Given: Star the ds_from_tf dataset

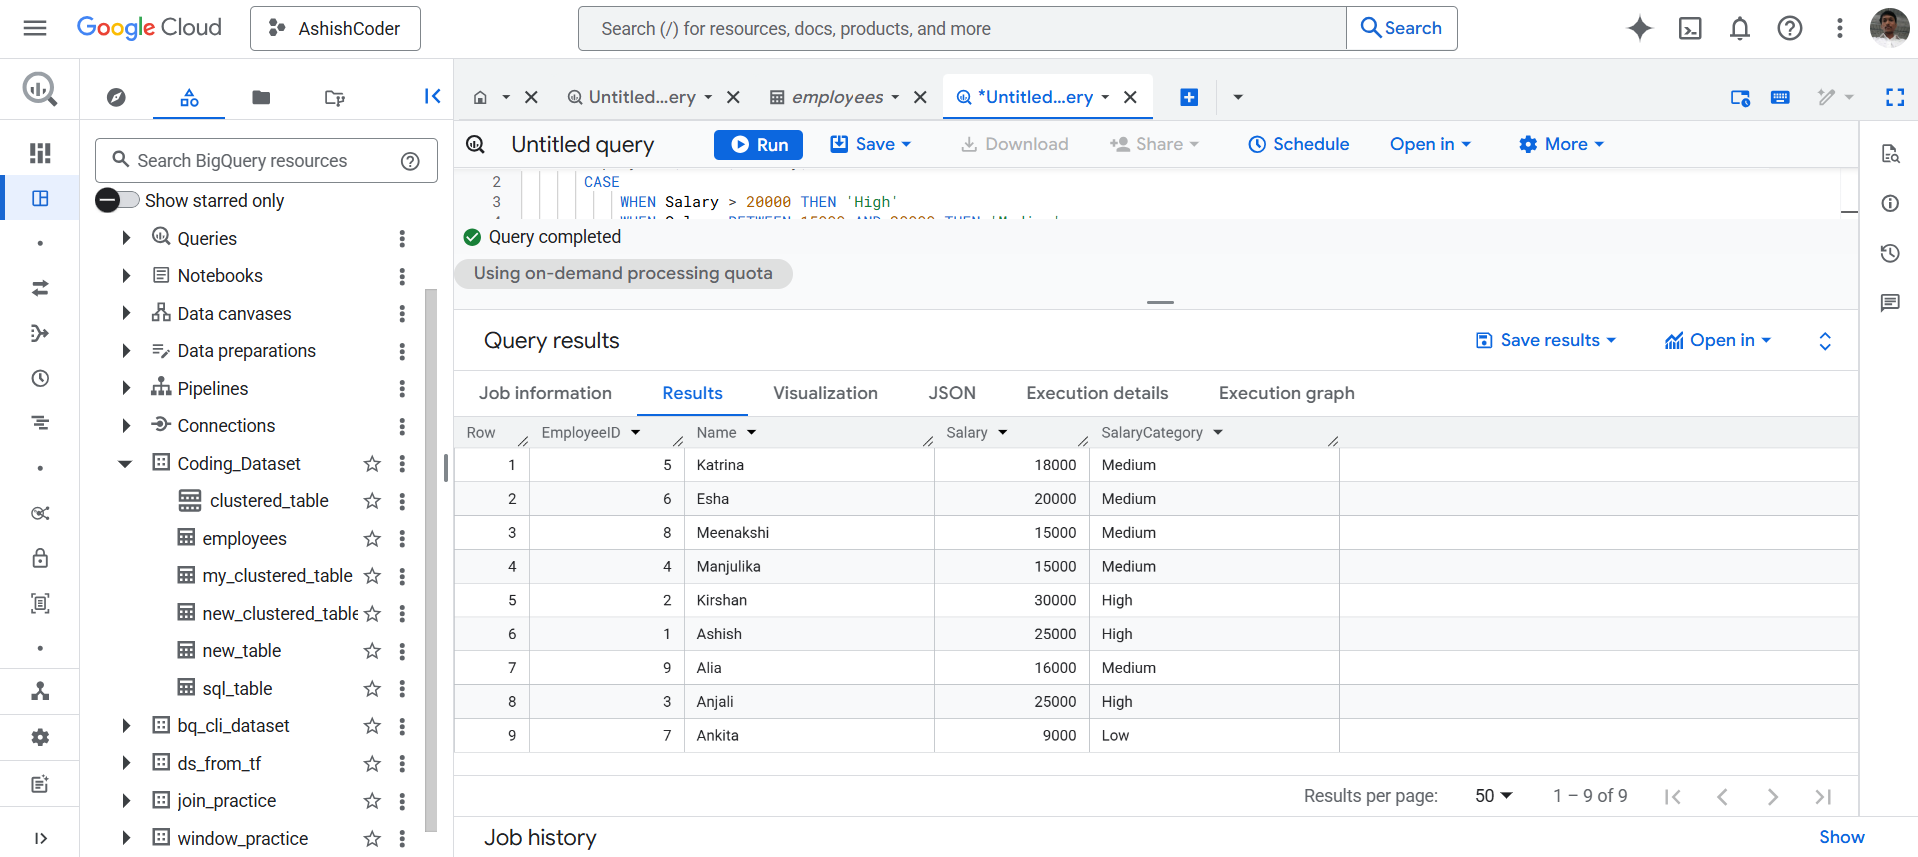Looking at the screenshot, I should tap(372, 764).
